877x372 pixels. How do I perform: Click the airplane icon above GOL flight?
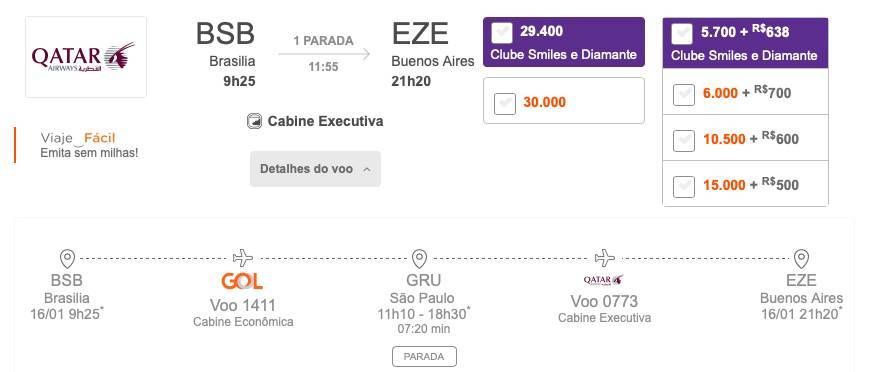243,258
